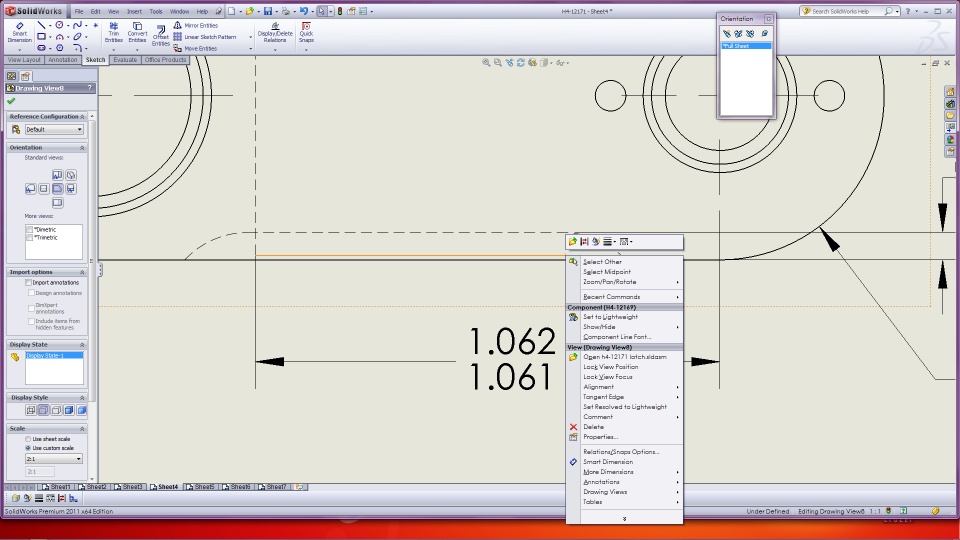Select the Use sheet scale option
The height and width of the screenshot is (540, 960).
click(29, 439)
